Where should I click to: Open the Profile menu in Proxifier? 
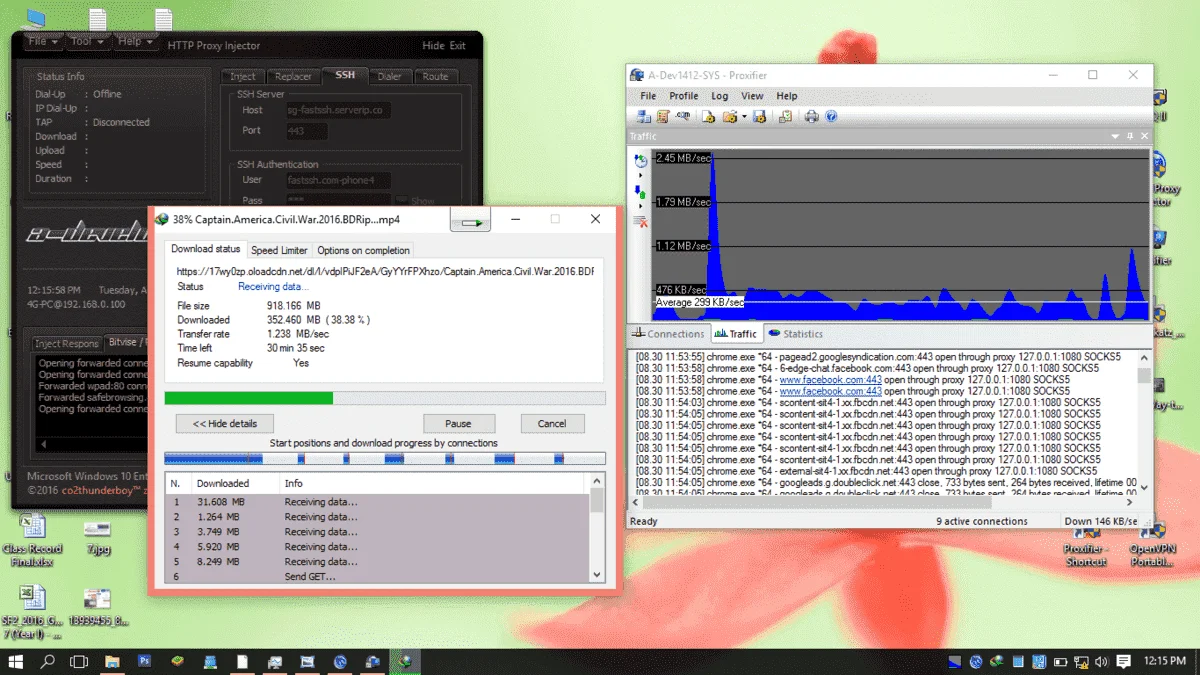click(684, 96)
